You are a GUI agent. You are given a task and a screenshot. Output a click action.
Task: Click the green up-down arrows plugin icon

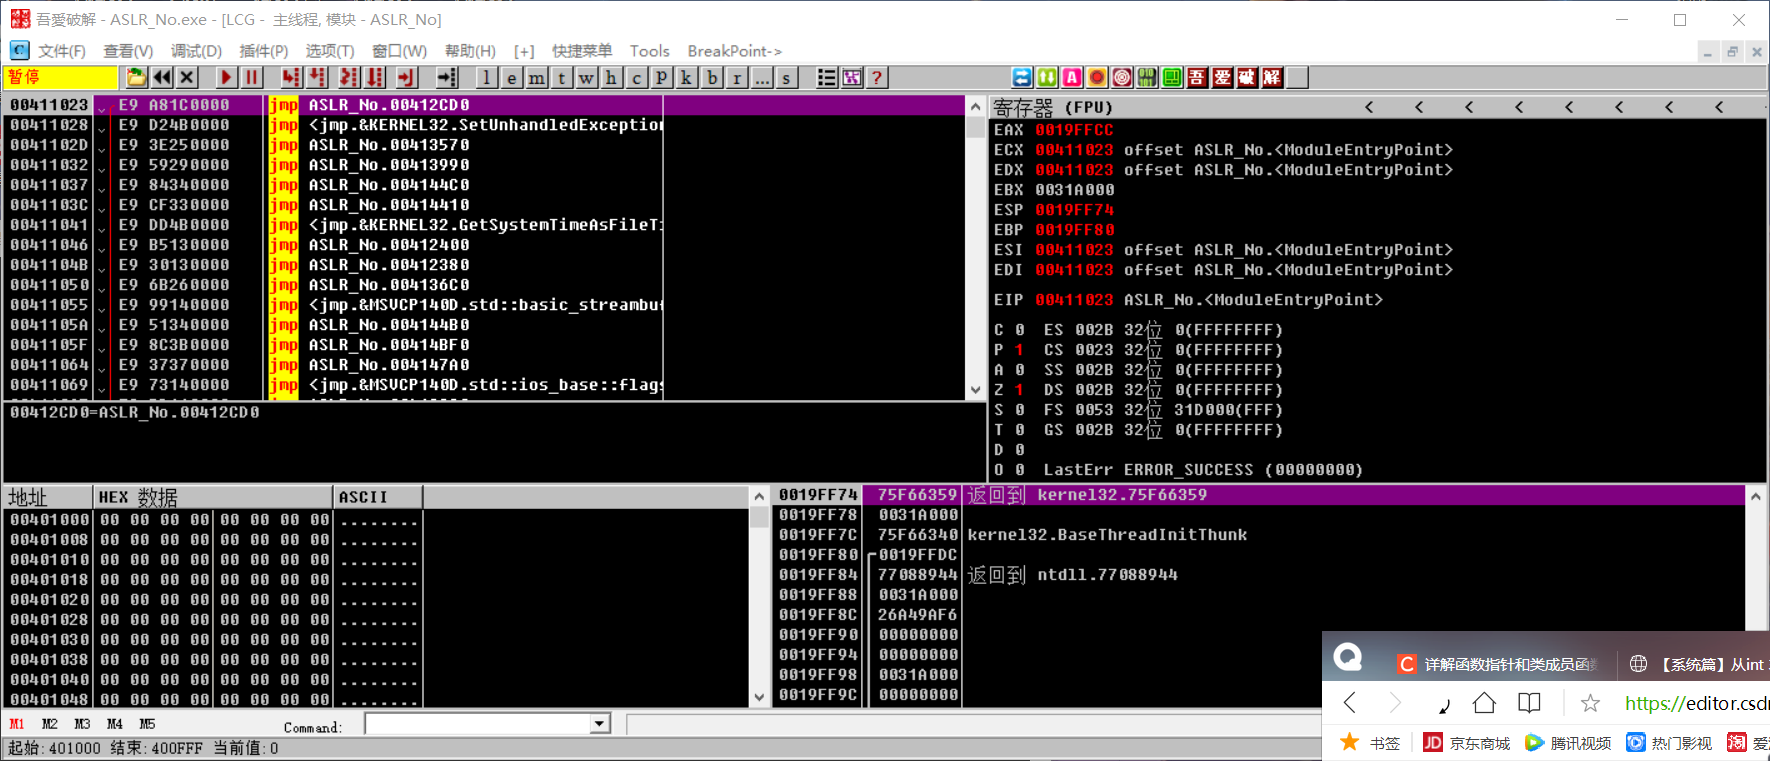(x=1047, y=77)
